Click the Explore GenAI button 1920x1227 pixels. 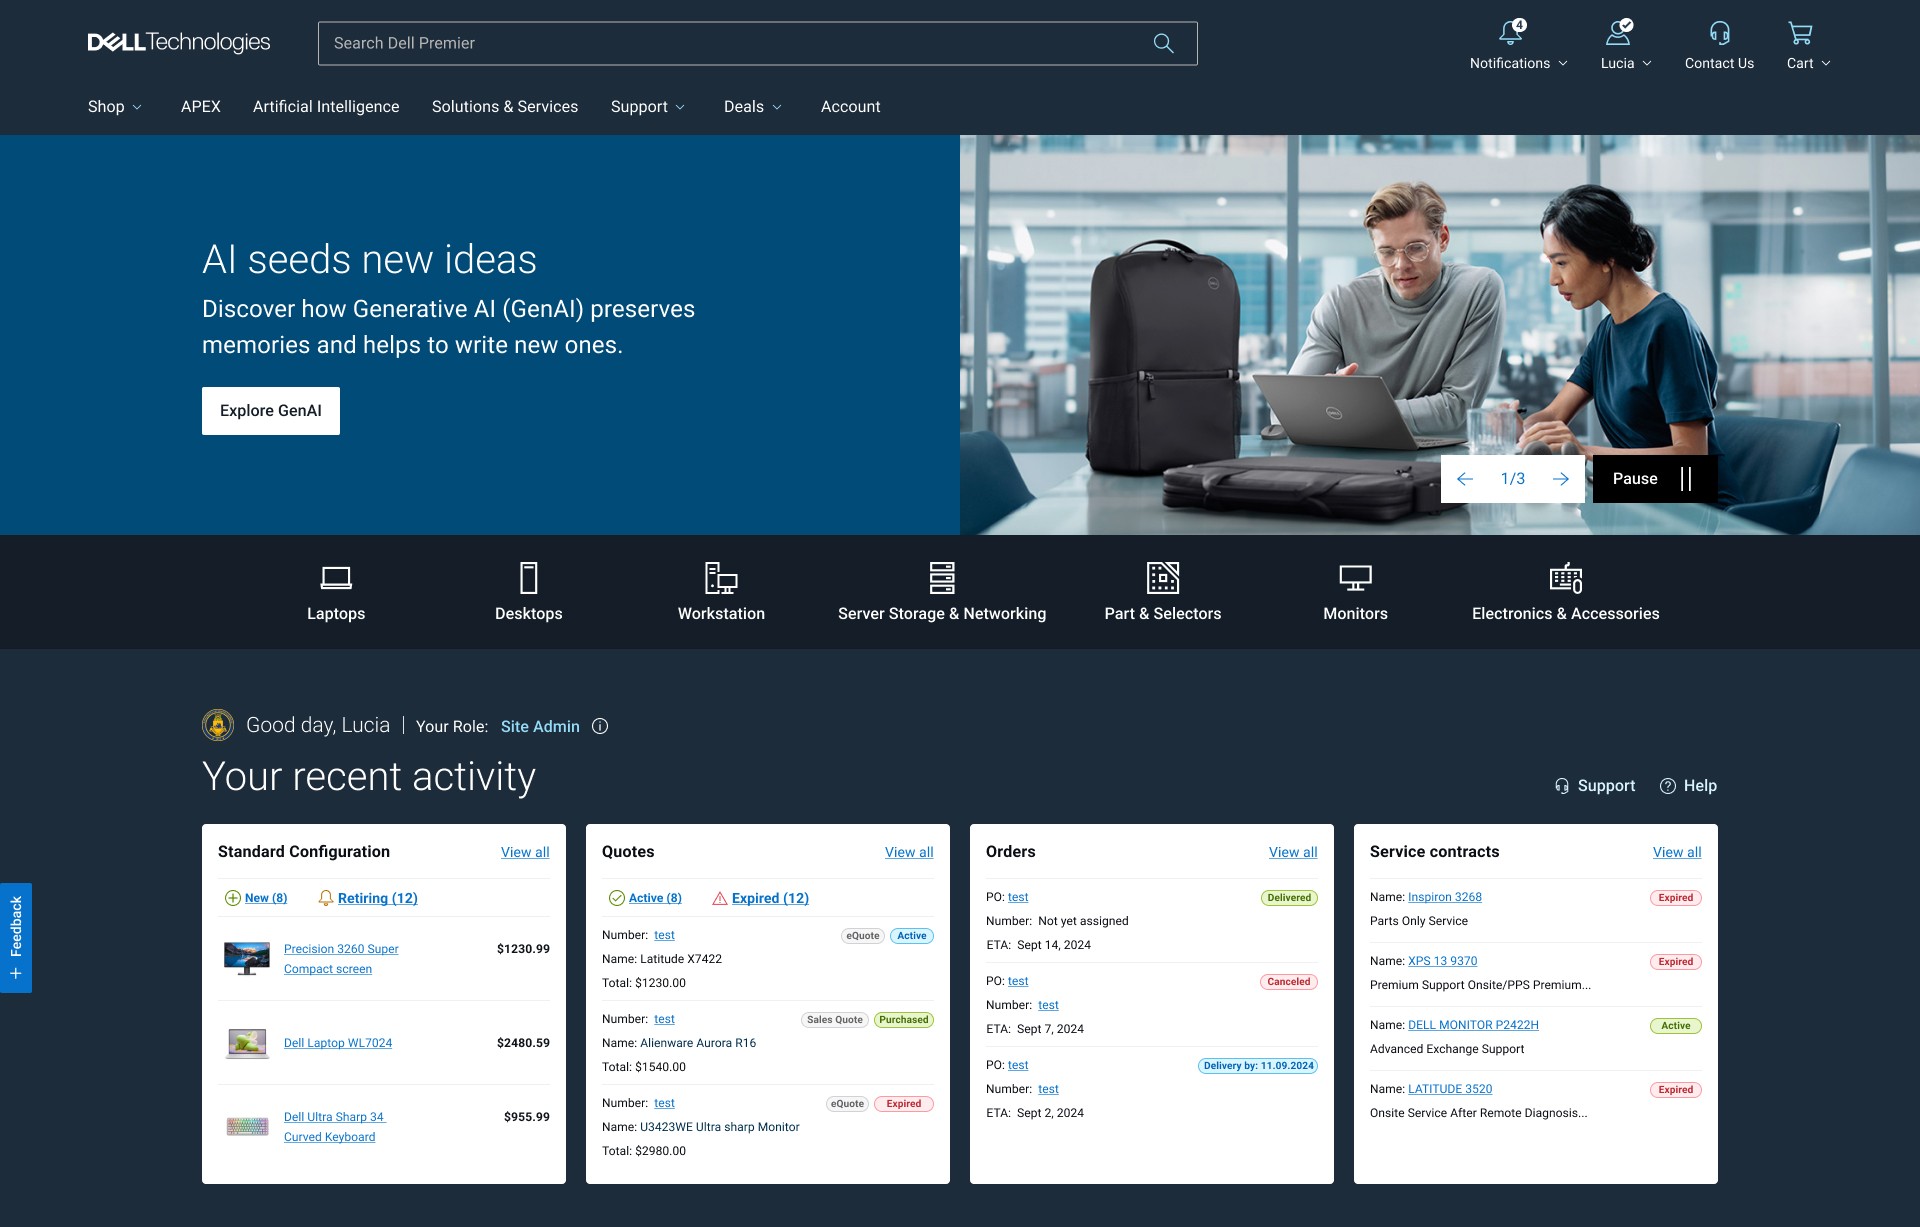tap(270, 410)
